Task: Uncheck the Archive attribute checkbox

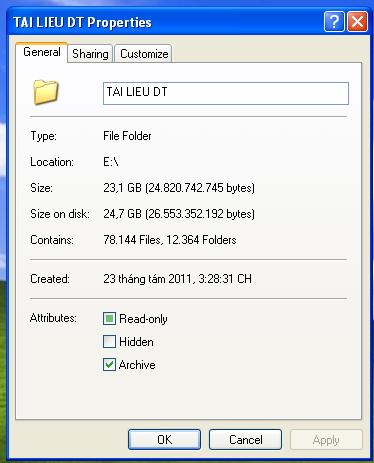Action: (x=109, y=365)
